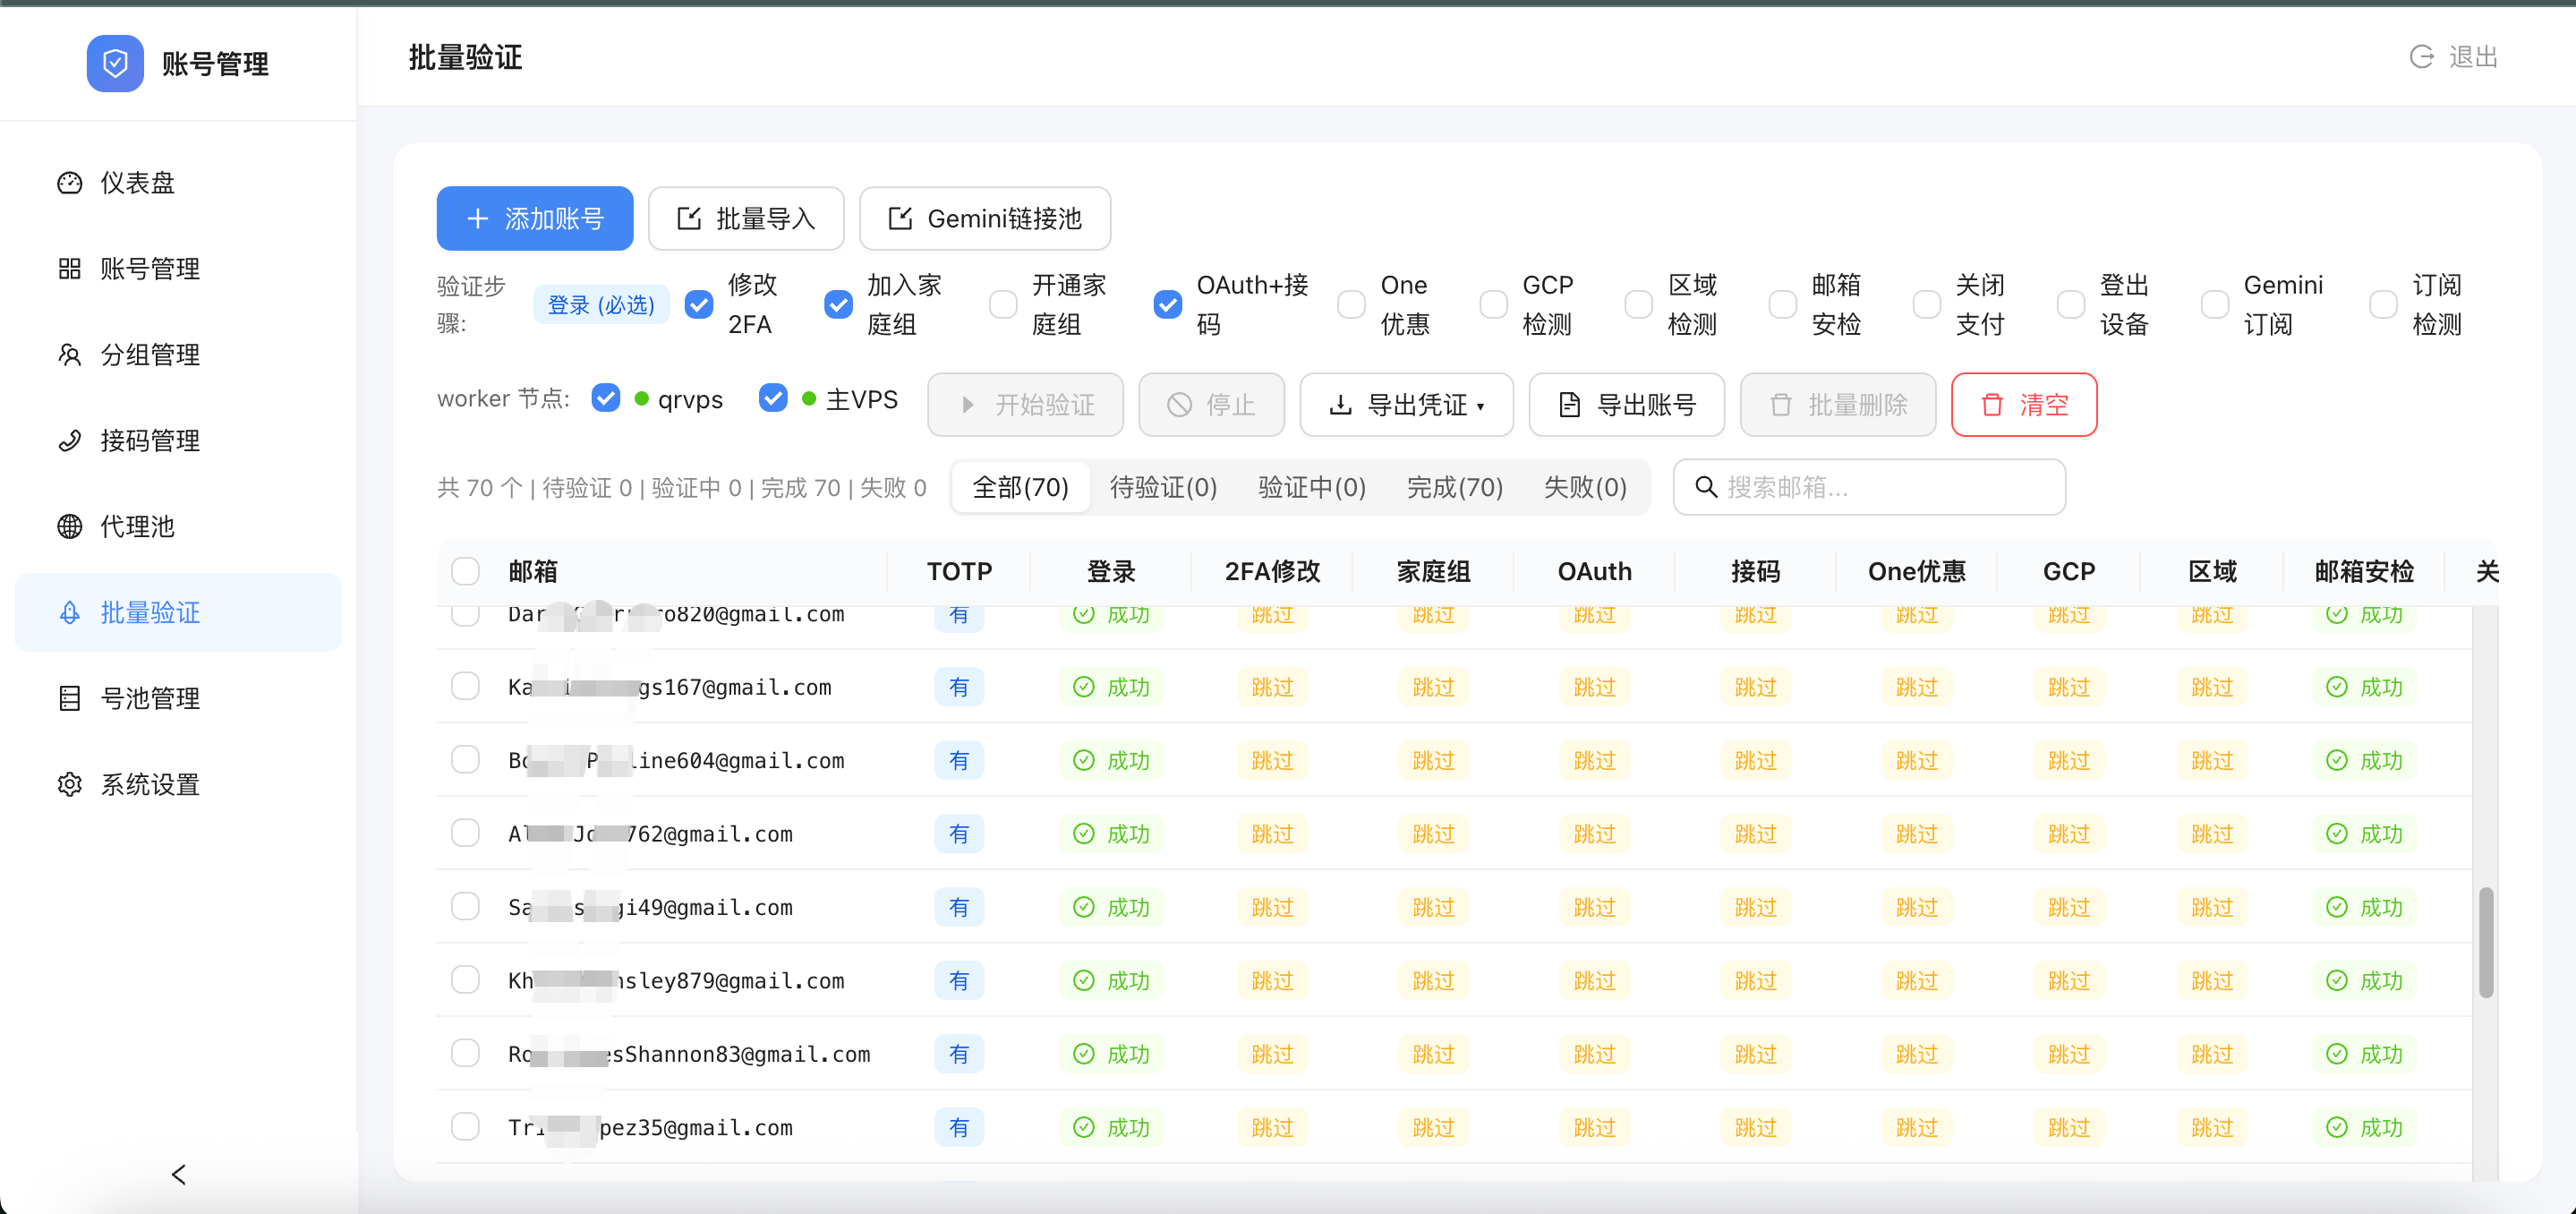Image resolution: width=2576 pixels, height=1214 pixels.
Task: Click the 导出账号 button label
Action: (x=1646, y=405)
